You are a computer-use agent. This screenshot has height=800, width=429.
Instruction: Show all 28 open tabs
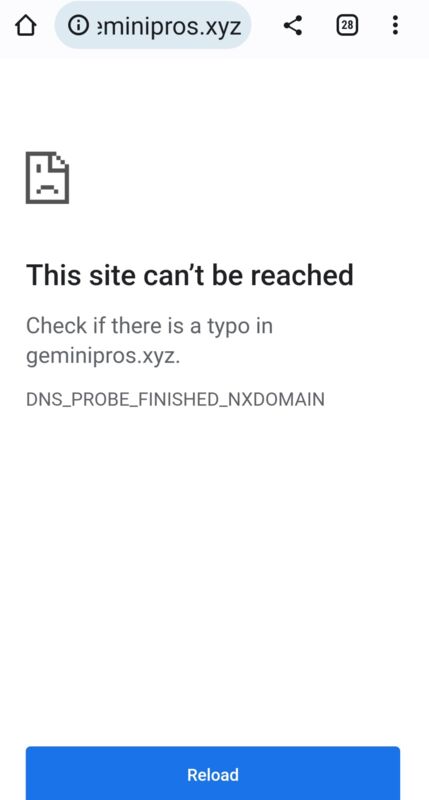(347, 25)
